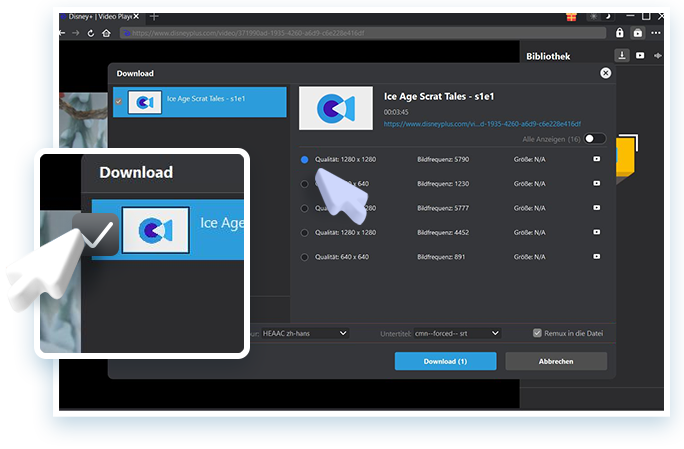Select the Disney+ | Video Player tab
The height and width of the screenshot is (449, 684).
pyautogui.click(x=99, y=17)
